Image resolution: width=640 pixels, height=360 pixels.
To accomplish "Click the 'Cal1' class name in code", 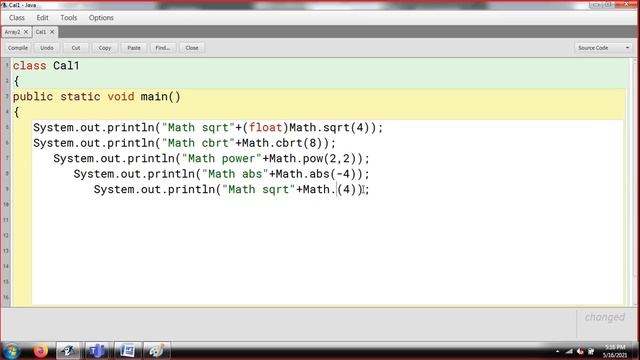I will [66, 66].
